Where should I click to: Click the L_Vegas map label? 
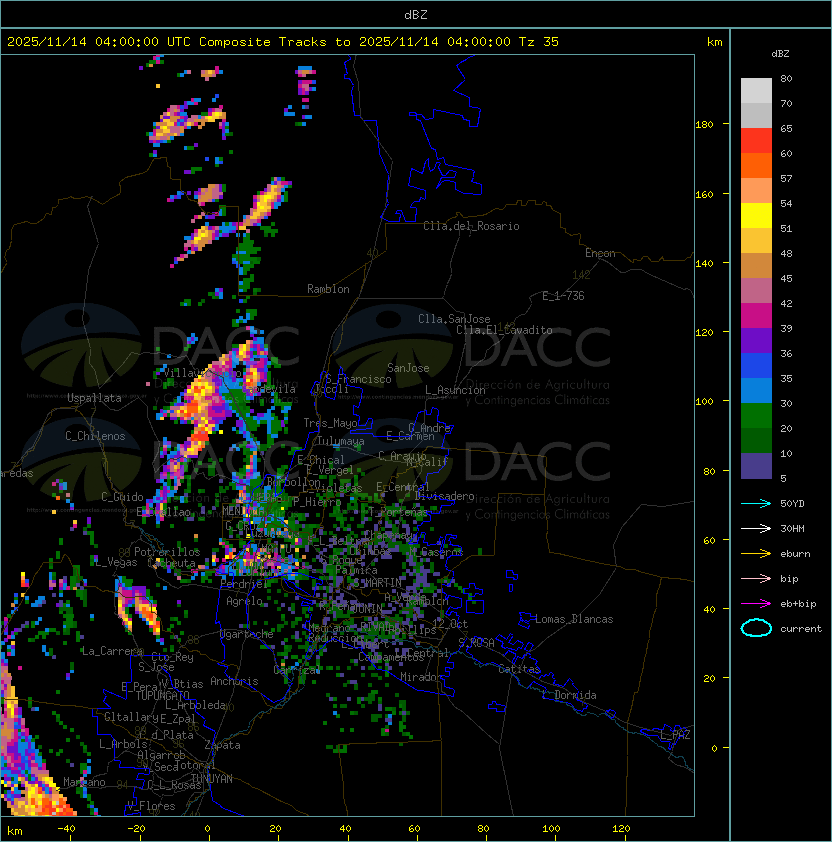(x=116, y=562)
